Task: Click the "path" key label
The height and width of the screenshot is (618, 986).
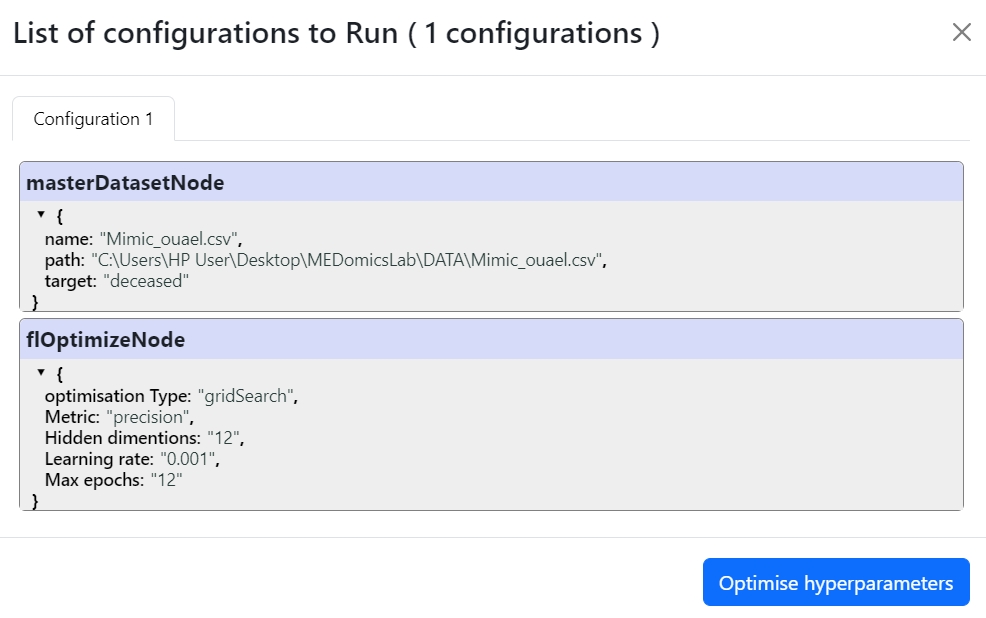Action: click(x=63, y=260)
